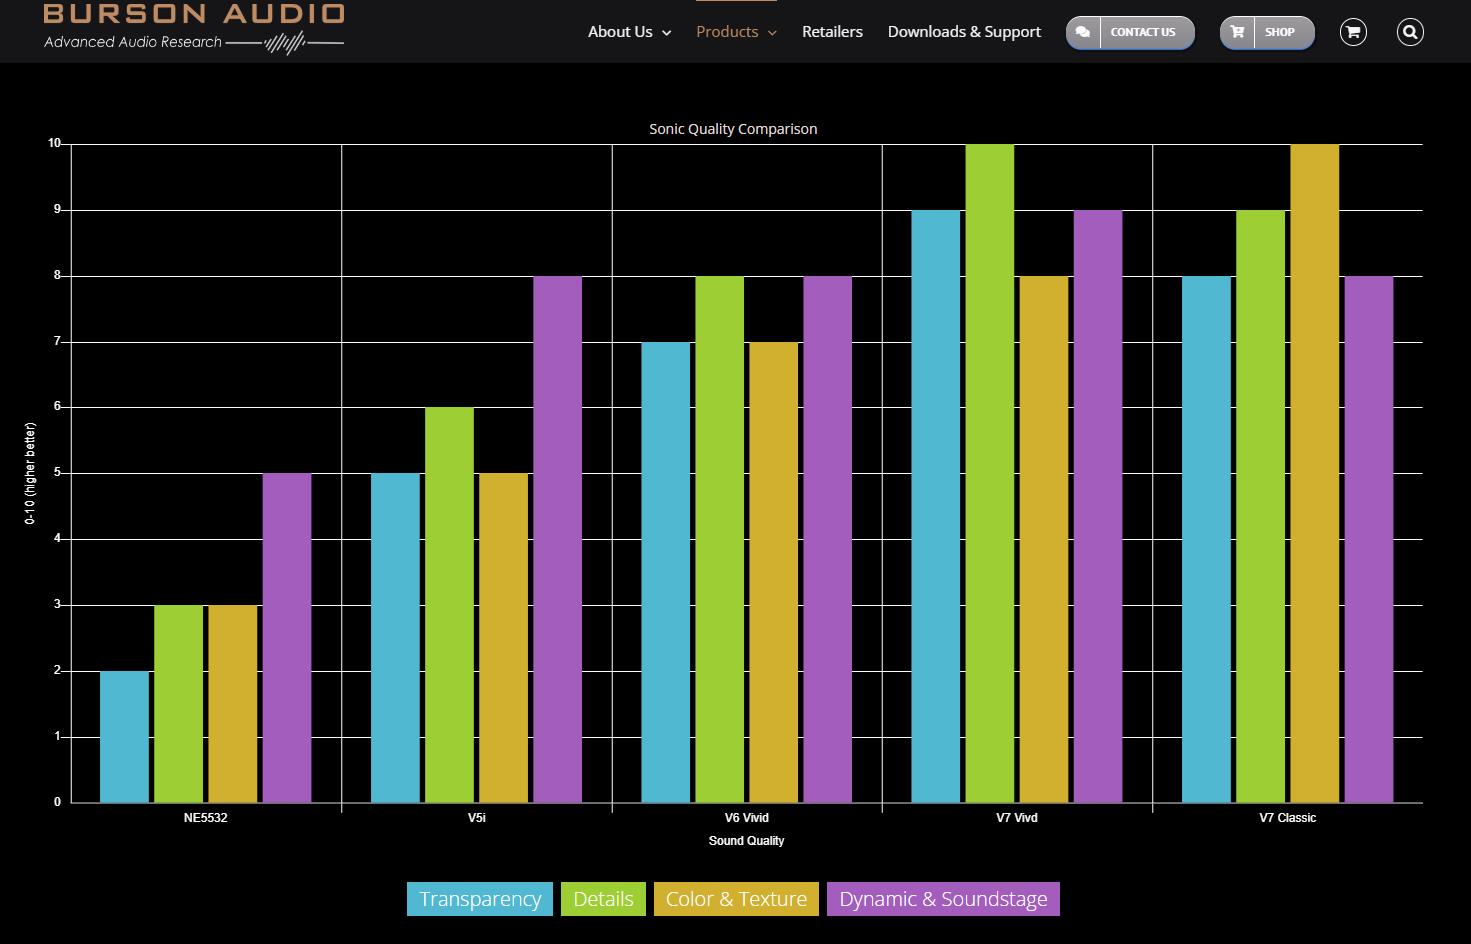Click the yellow Color & Texture bar for V7 Classic

(1315, 473)
